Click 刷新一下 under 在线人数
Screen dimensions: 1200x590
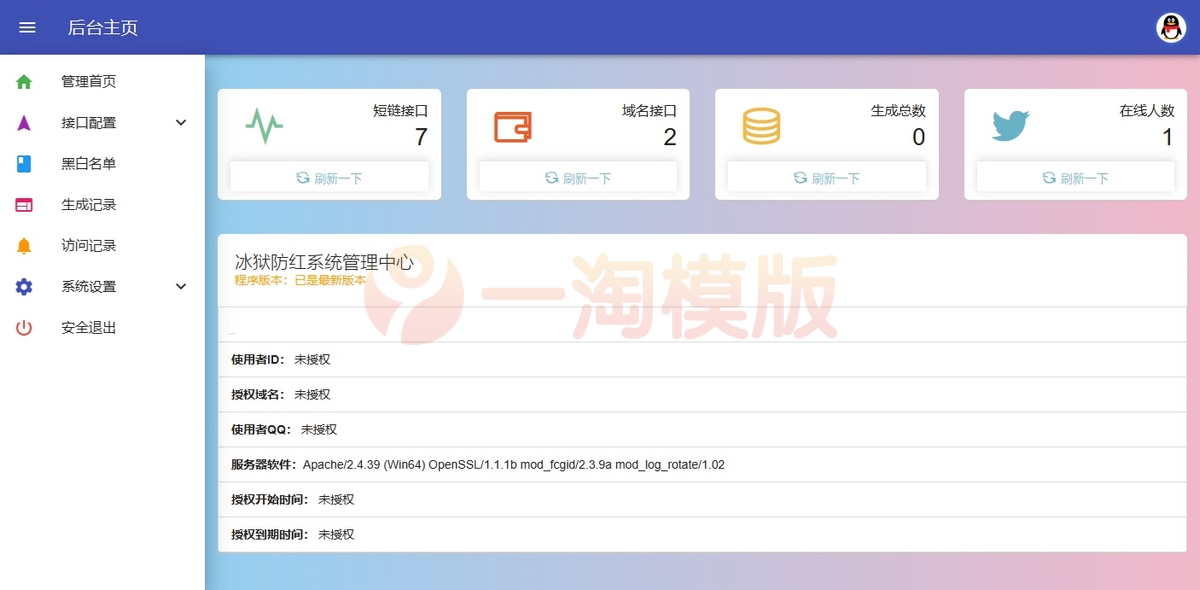1075,178
